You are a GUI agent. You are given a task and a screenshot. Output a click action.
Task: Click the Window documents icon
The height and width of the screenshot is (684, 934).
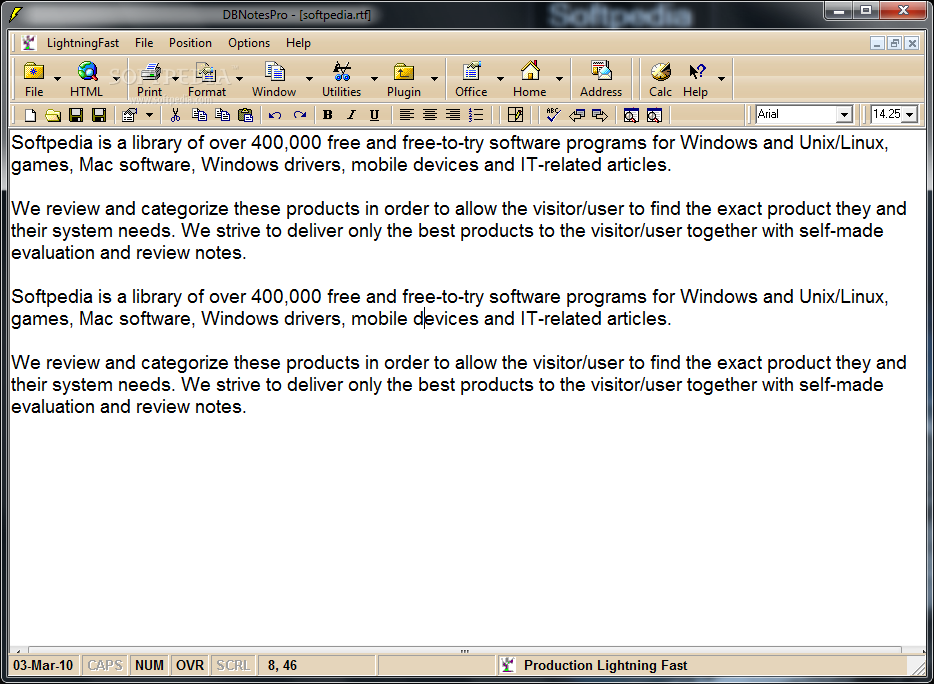274,72
